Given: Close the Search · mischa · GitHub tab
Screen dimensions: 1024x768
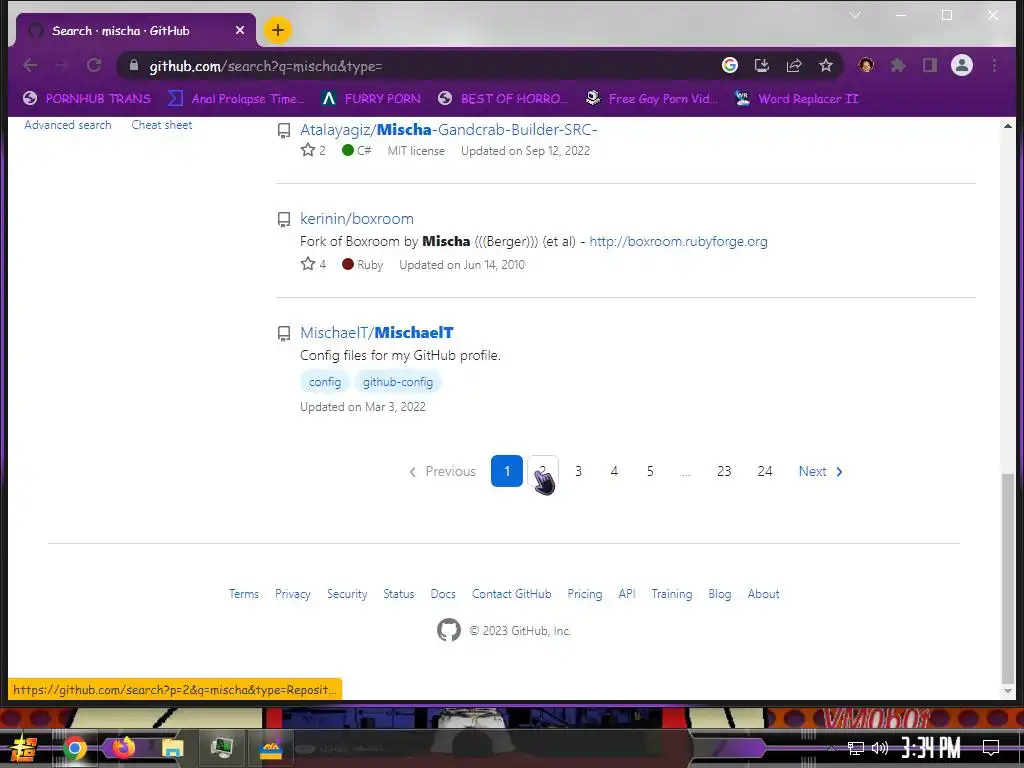Looking at the screenshot, I should click(240, 31).
